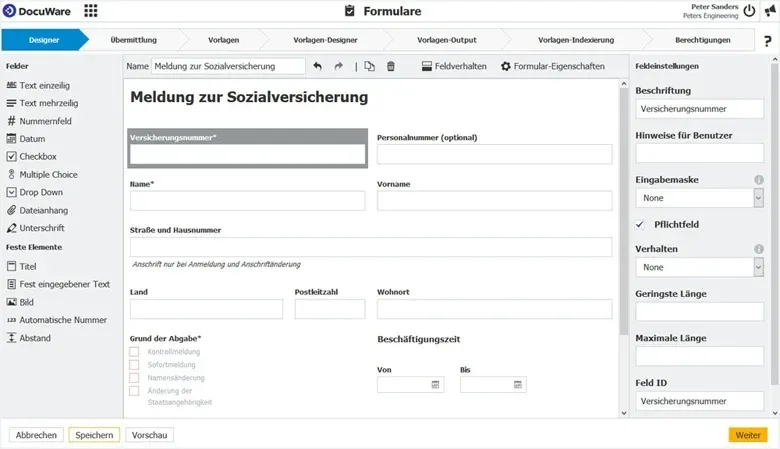Delete using the trash can icon
The height and width of the screenshot is (449, 780).
[x=391, y=66]
